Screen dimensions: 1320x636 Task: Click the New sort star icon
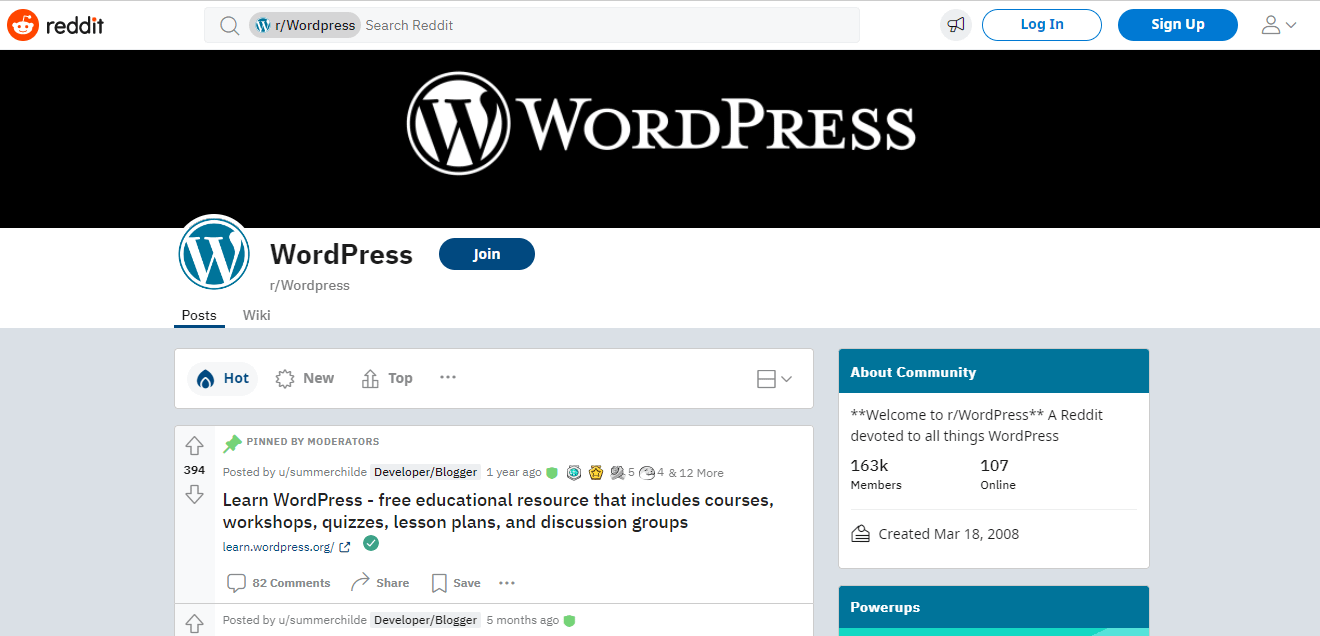pos(285,378)
